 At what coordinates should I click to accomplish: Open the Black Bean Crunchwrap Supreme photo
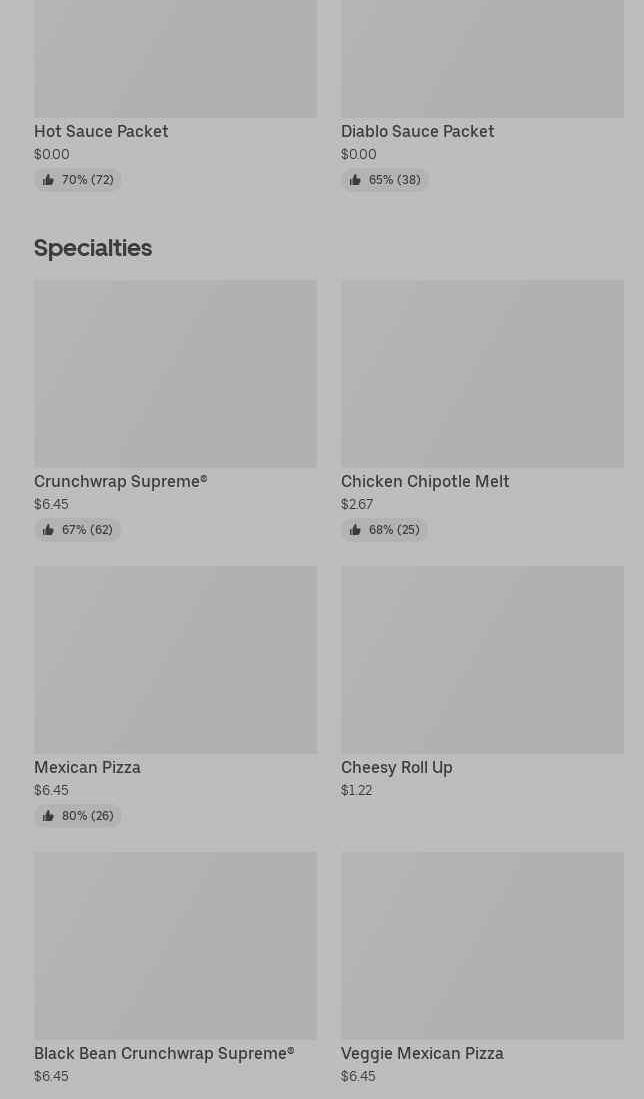click(x=175, y=945)
